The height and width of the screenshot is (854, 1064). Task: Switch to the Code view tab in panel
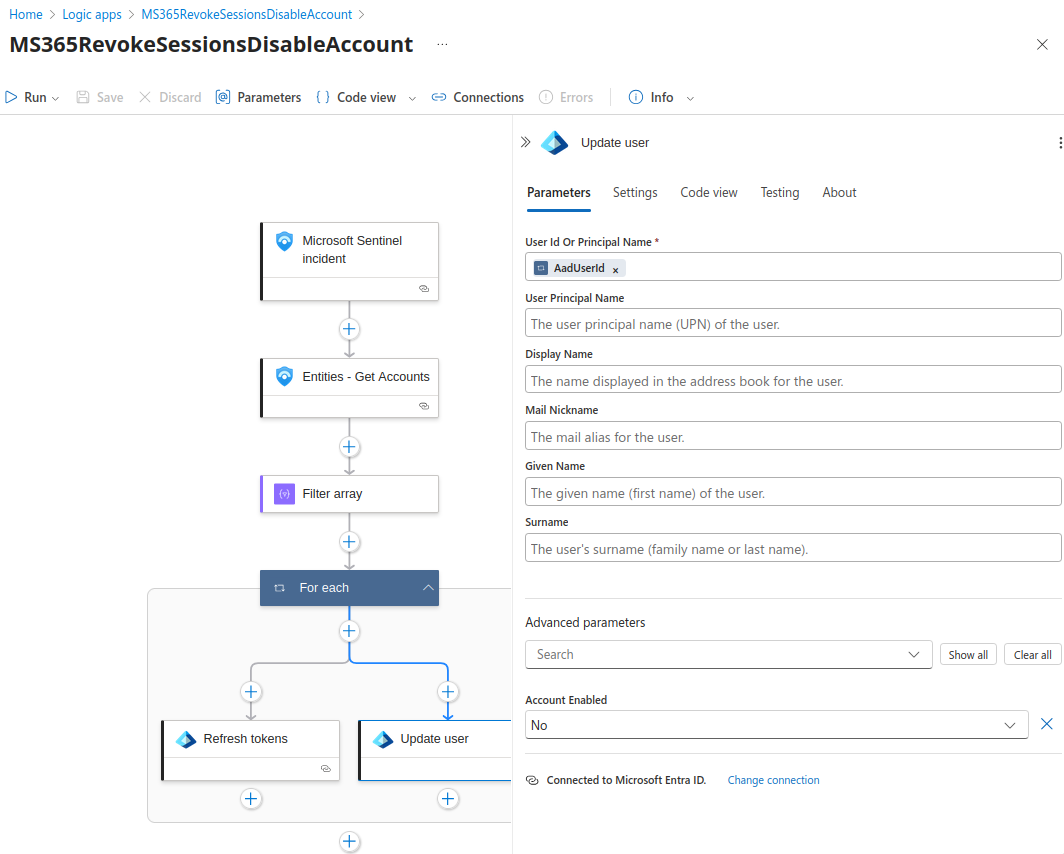[x=708, y=193]
